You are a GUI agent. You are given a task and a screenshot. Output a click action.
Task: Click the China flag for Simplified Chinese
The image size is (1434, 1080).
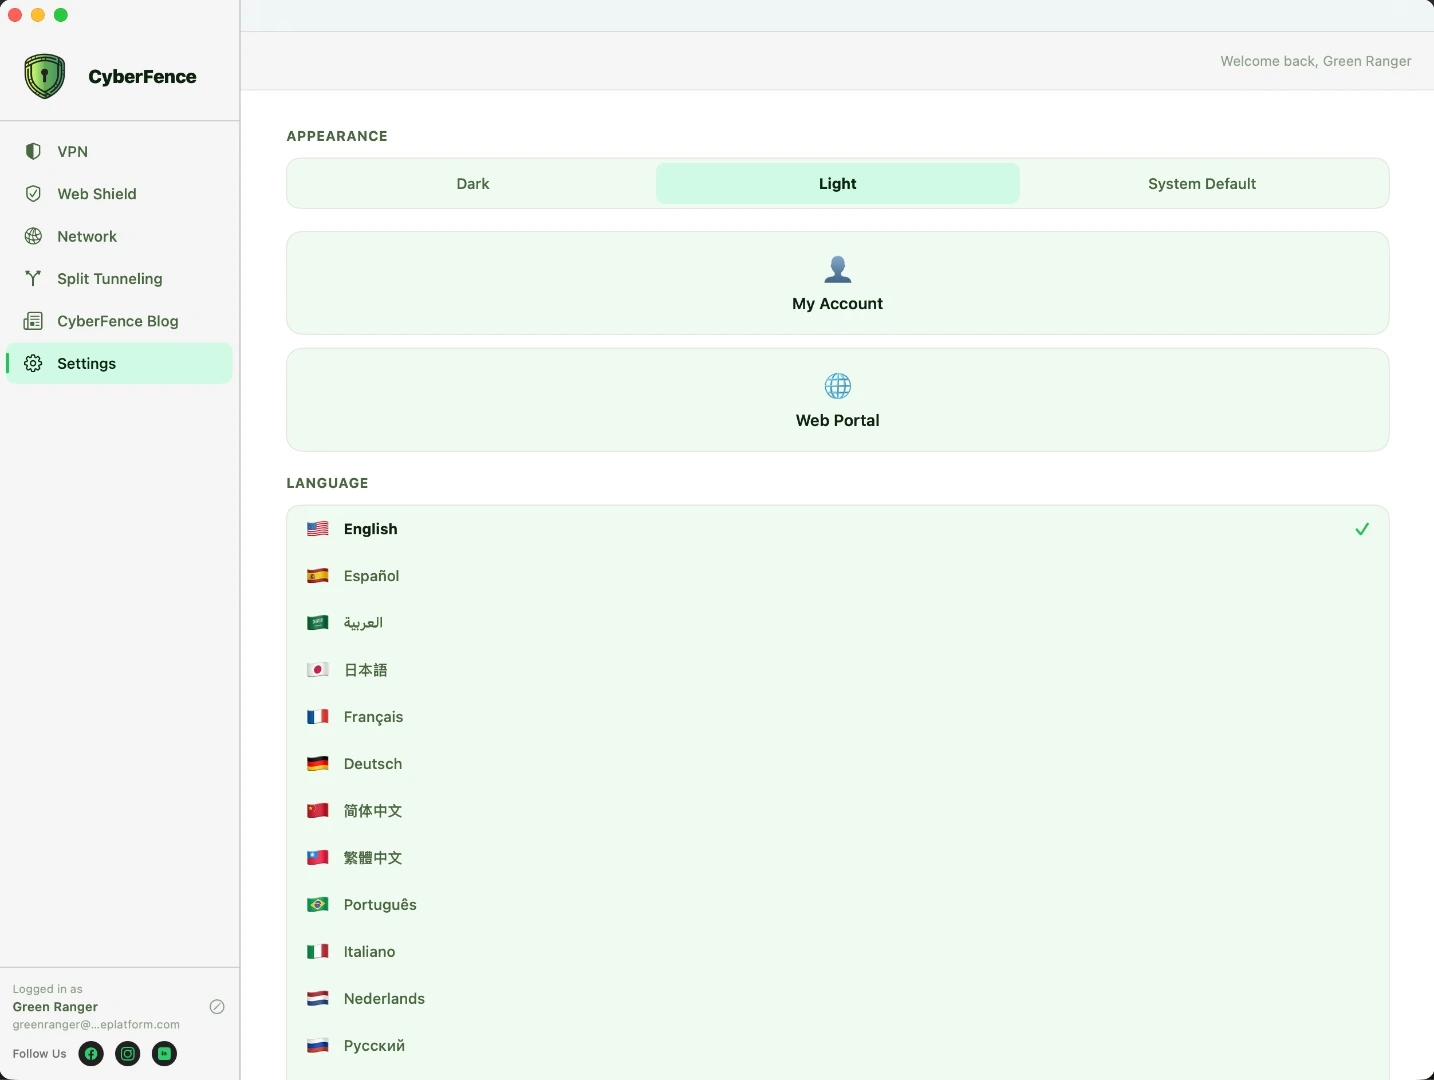pos(318,811)
